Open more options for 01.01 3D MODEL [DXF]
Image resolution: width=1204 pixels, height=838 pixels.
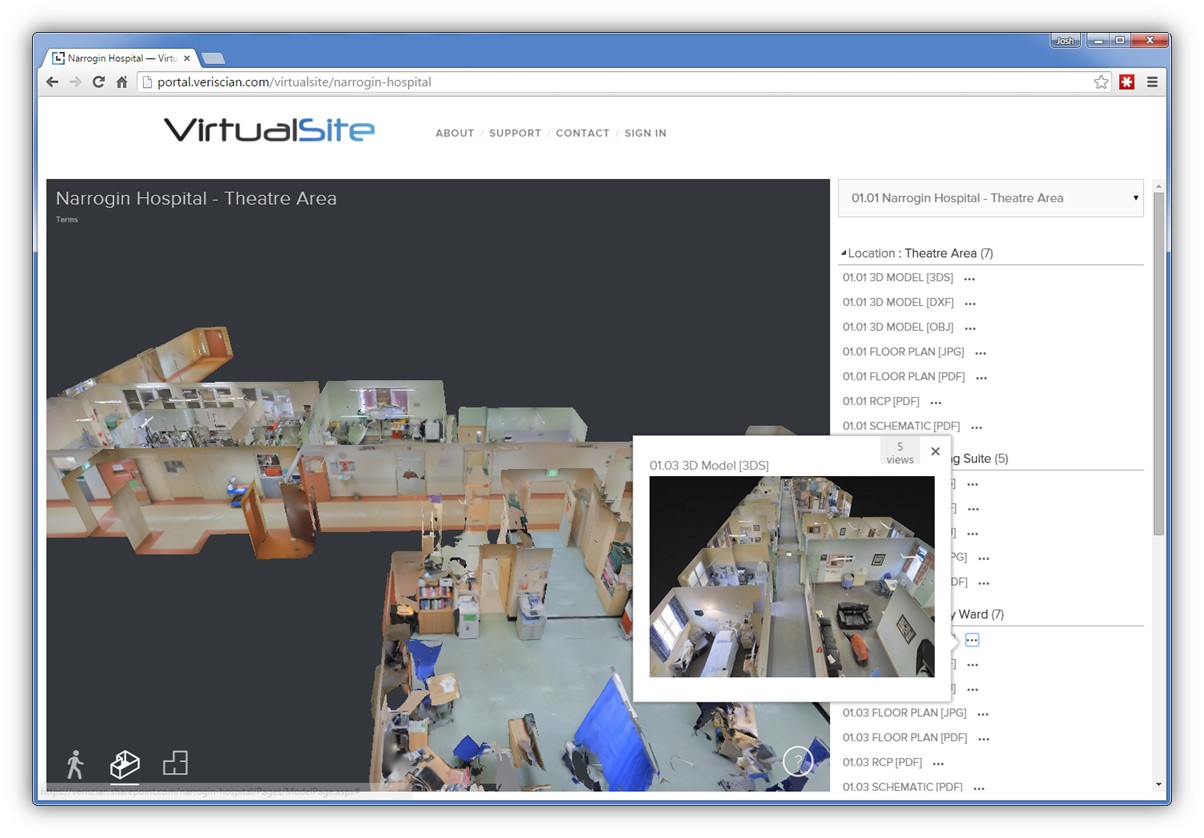[x=970, y=303]
